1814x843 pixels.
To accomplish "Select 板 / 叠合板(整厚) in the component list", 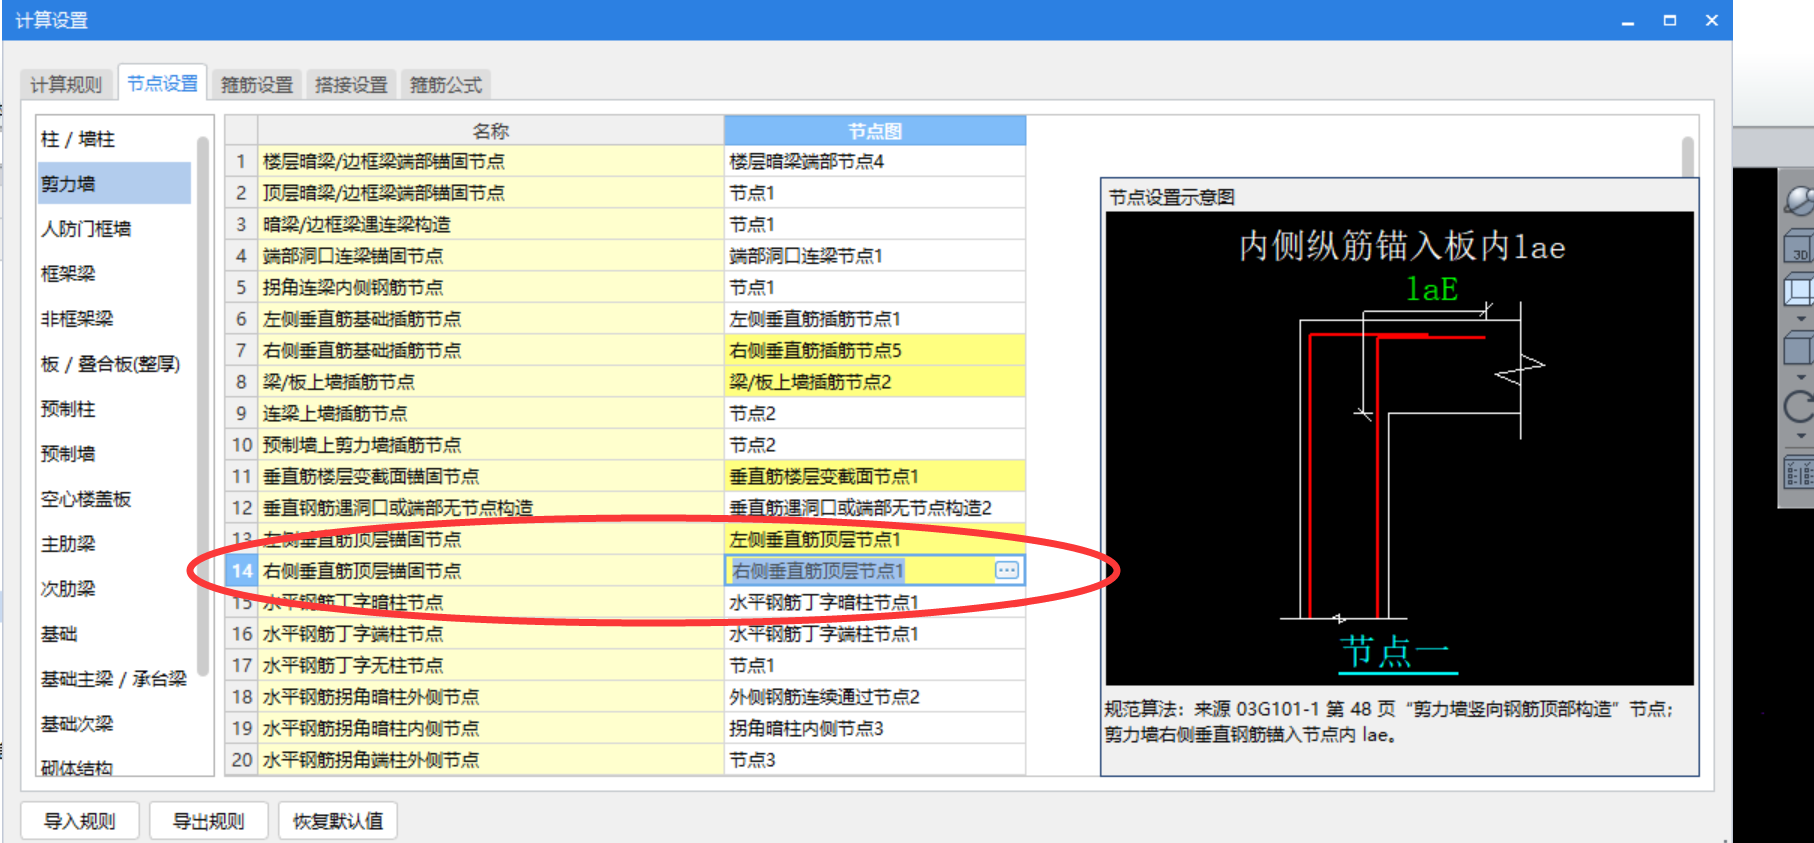I will click(113, 364).
